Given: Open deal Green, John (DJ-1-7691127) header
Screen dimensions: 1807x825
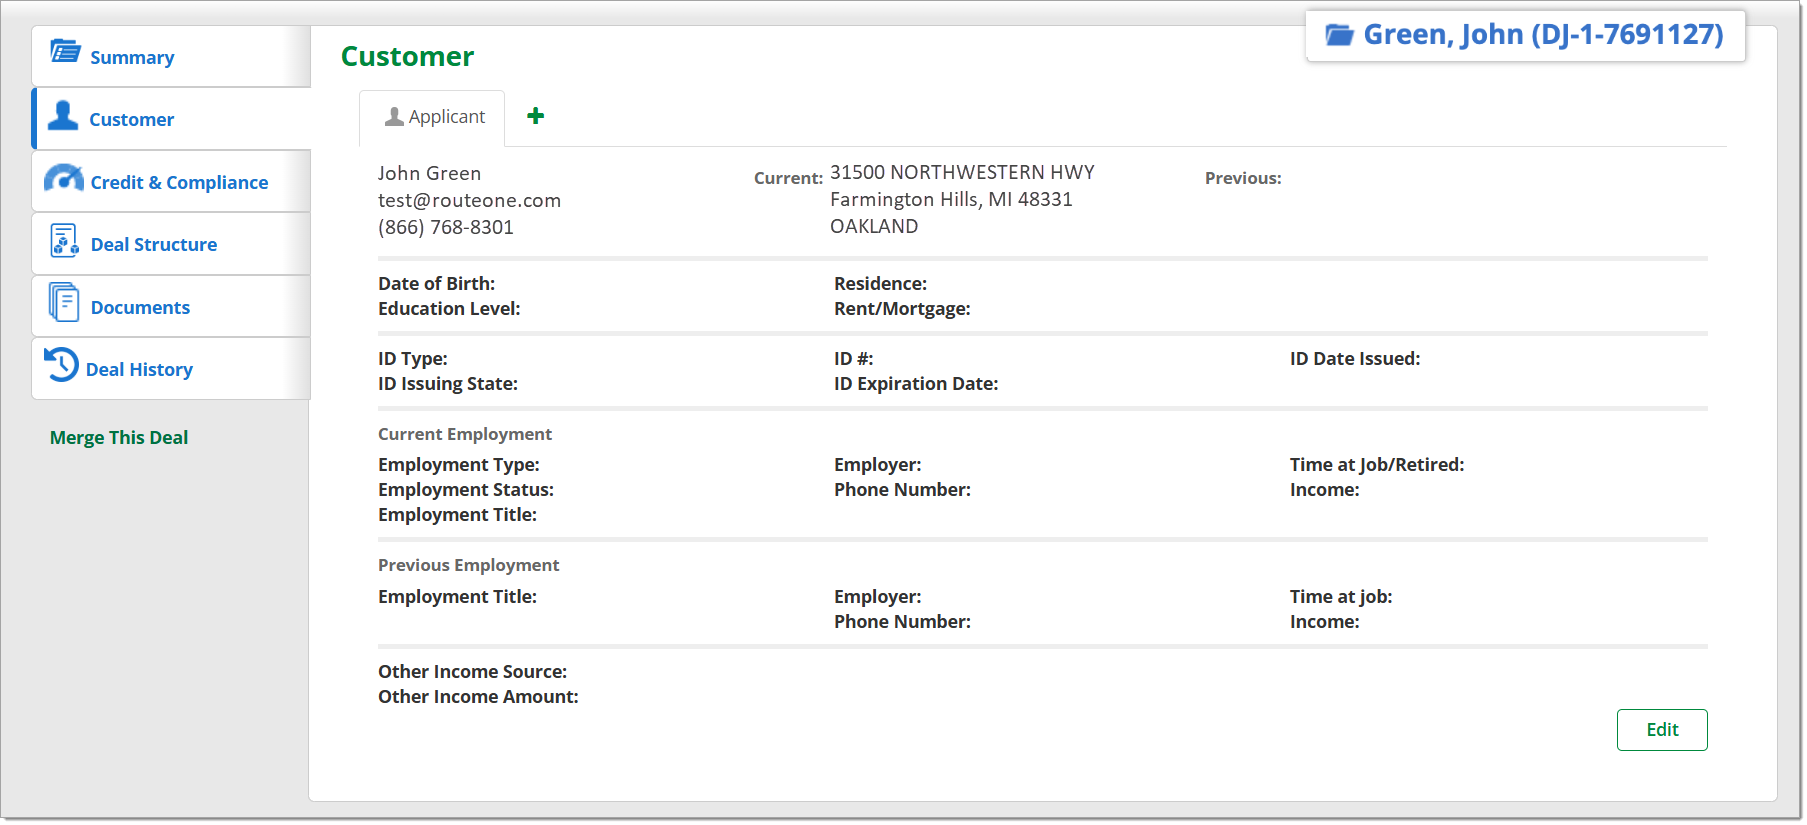Looking at the screenshot, I should click(1526, 35).
